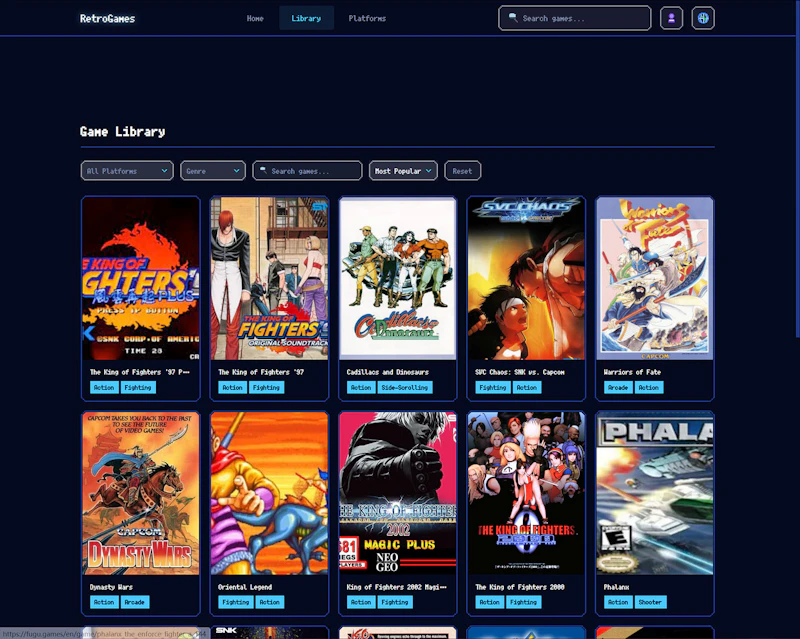The width and height of the screenshot is (800, 639).
Task: Click Action tag on Warriors of Fate
Action: coord(648,387)
